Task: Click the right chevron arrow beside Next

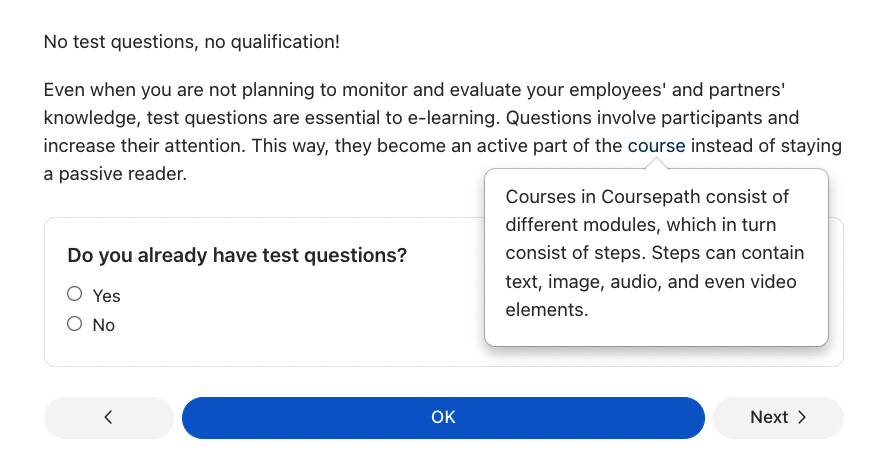Action: (803, 418)
